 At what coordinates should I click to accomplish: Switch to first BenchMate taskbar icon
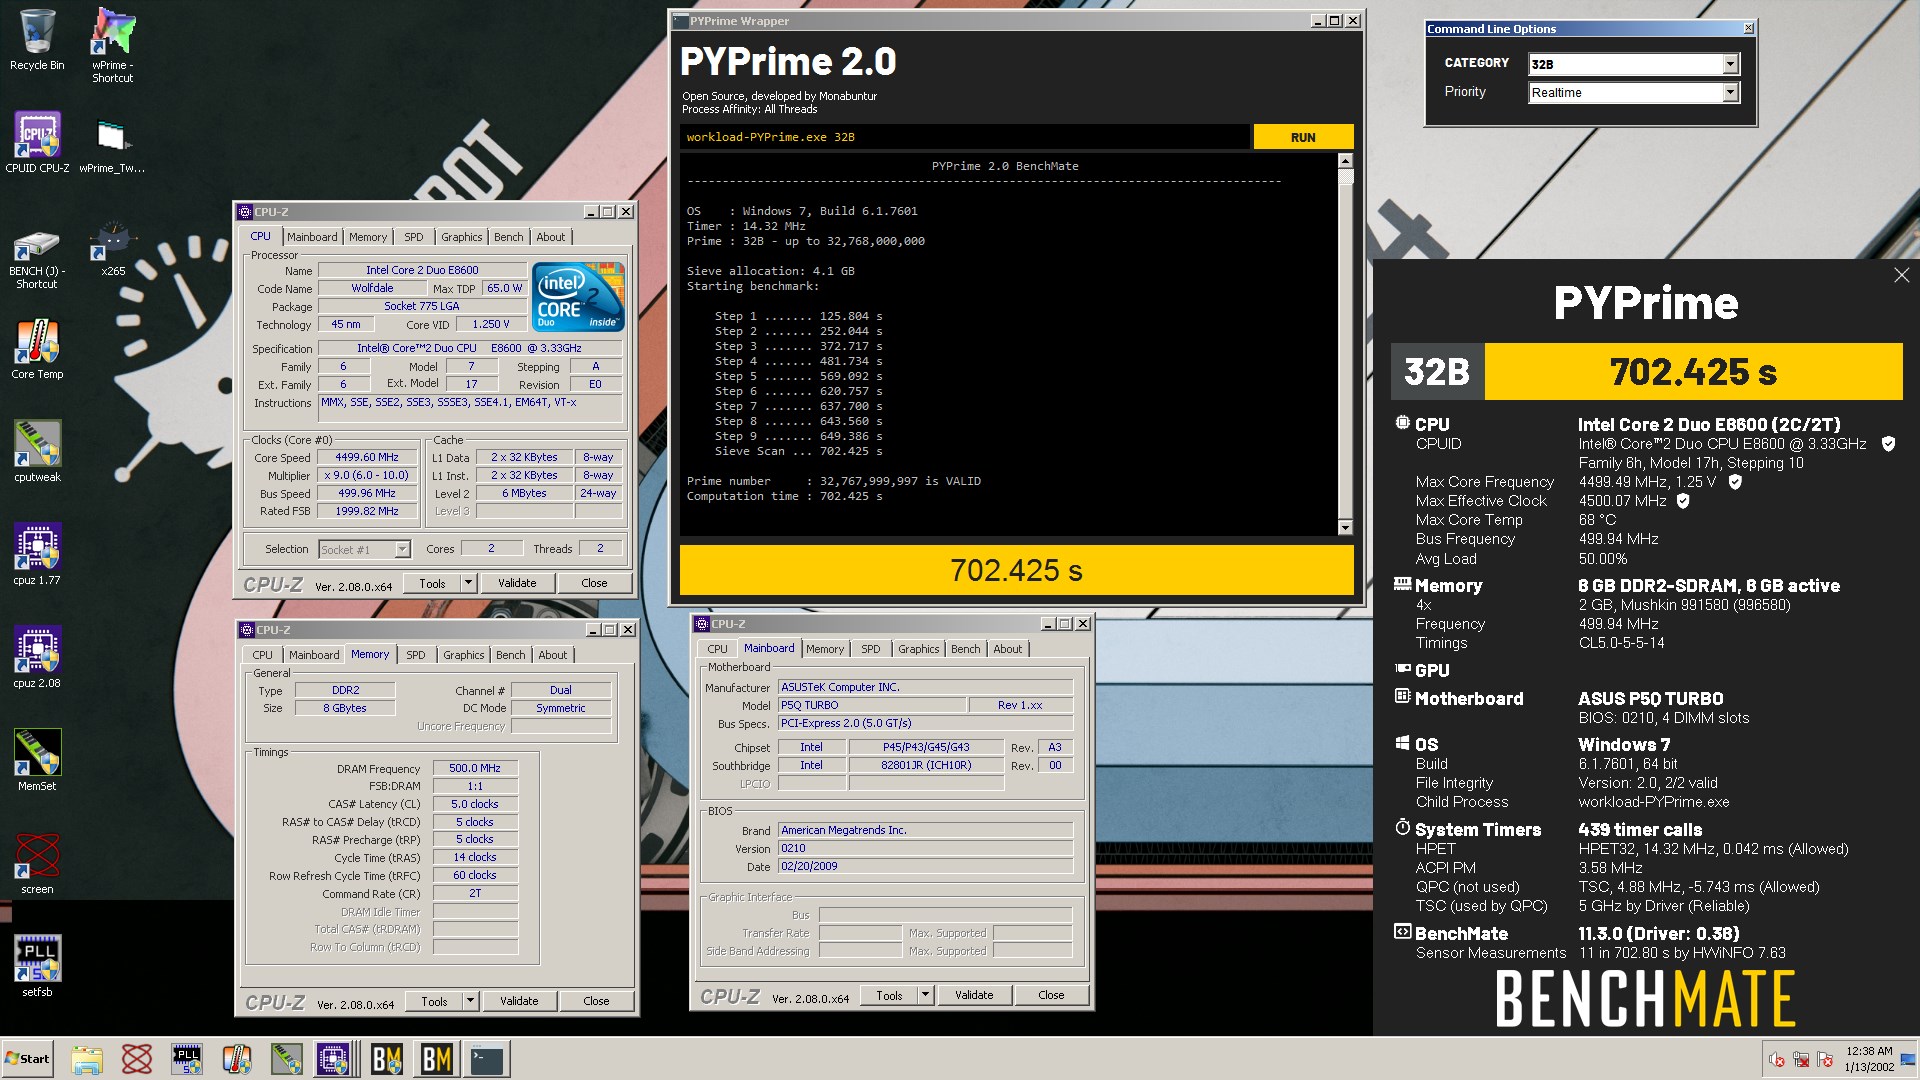387,1059
